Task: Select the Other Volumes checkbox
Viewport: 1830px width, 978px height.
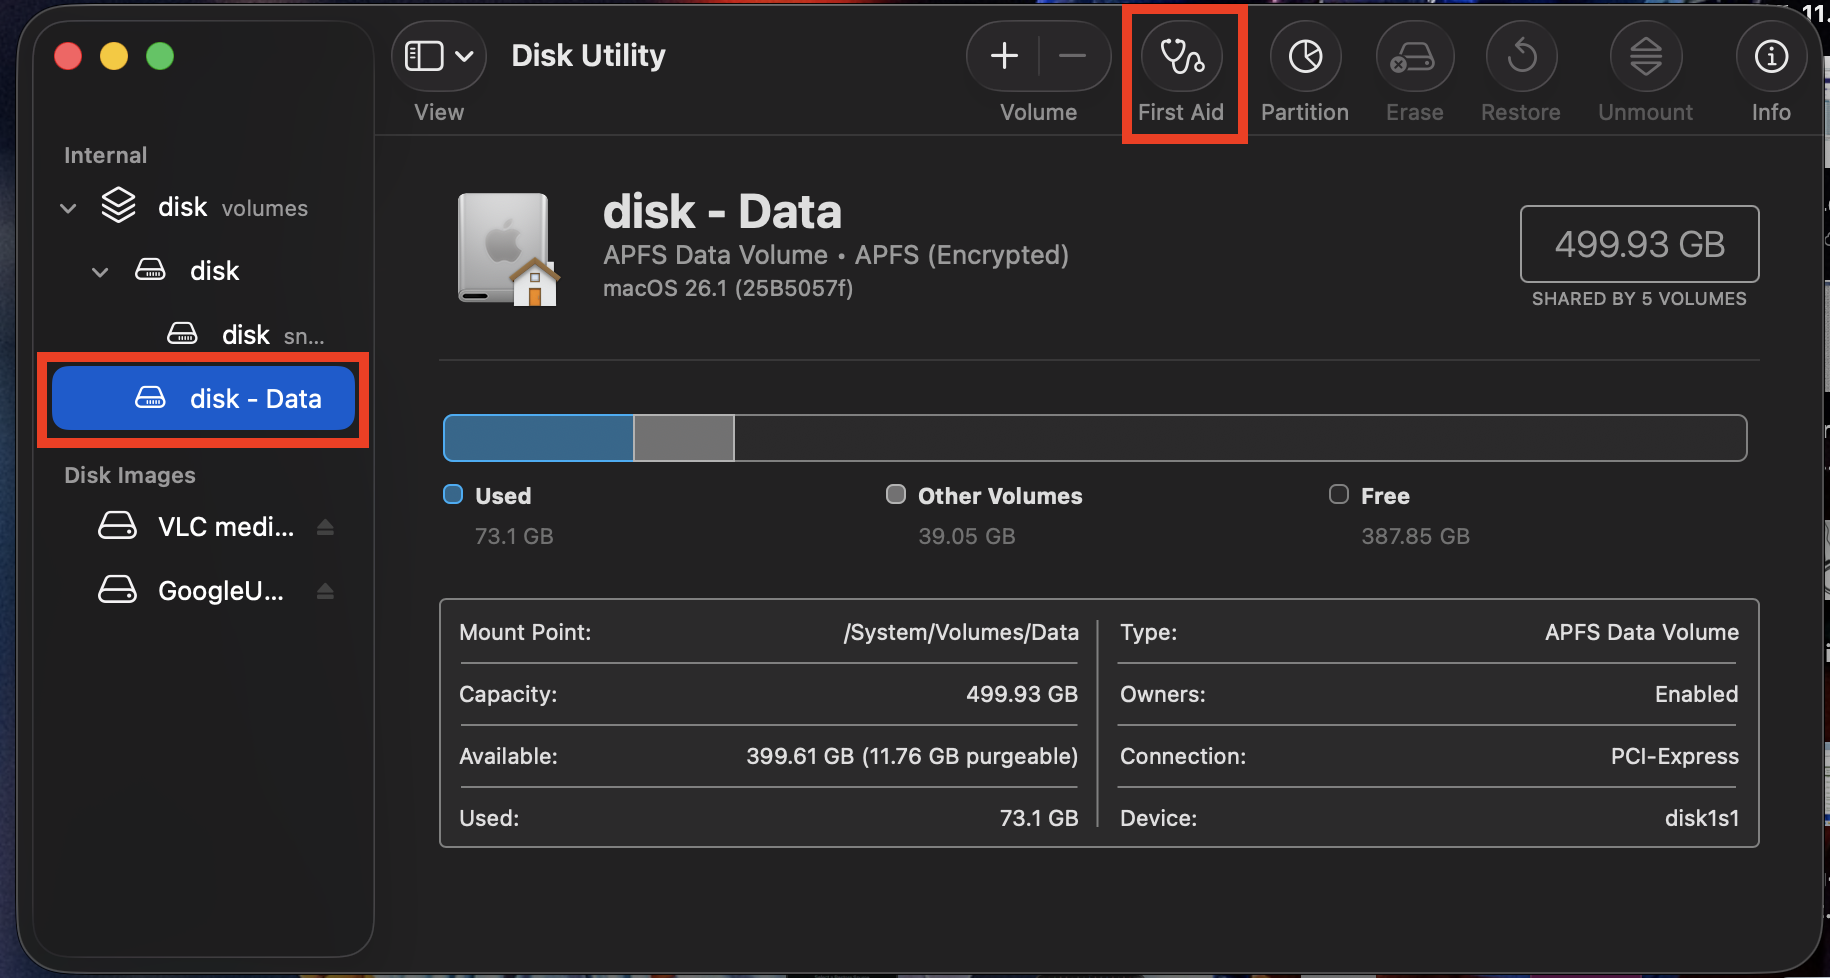Action: point(895,494)
